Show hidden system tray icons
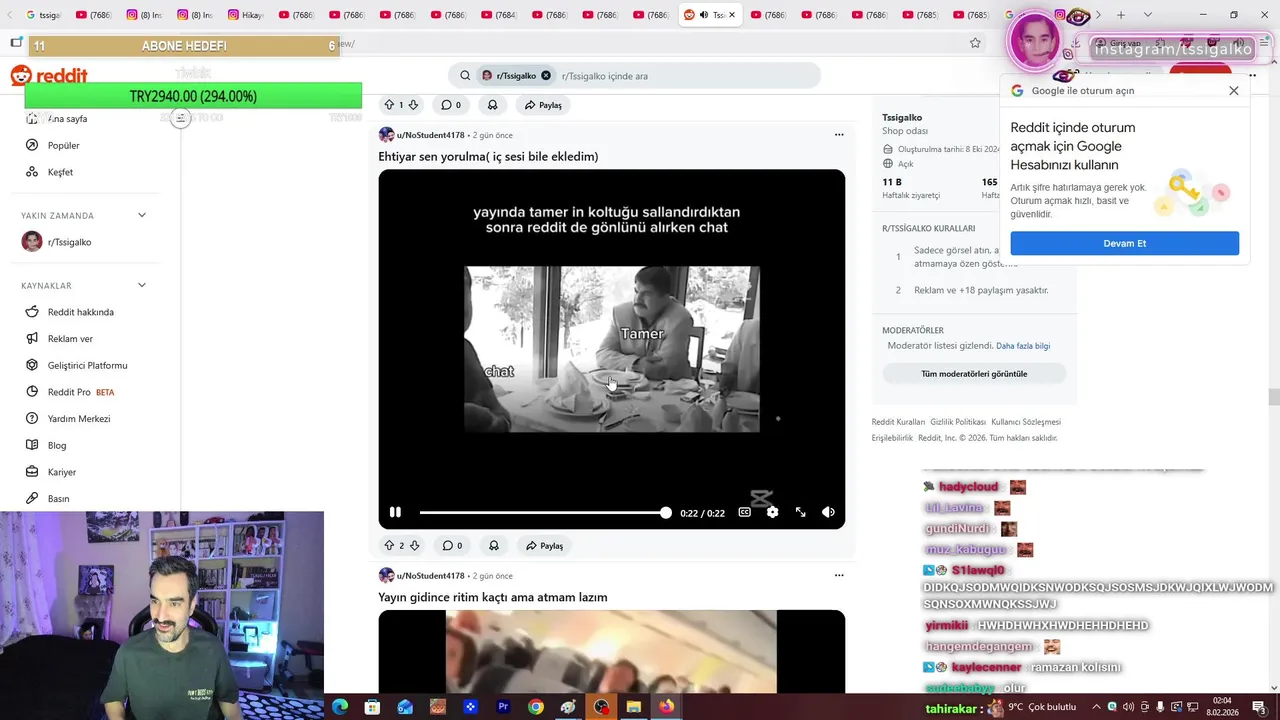 [x=1096, y=707]
